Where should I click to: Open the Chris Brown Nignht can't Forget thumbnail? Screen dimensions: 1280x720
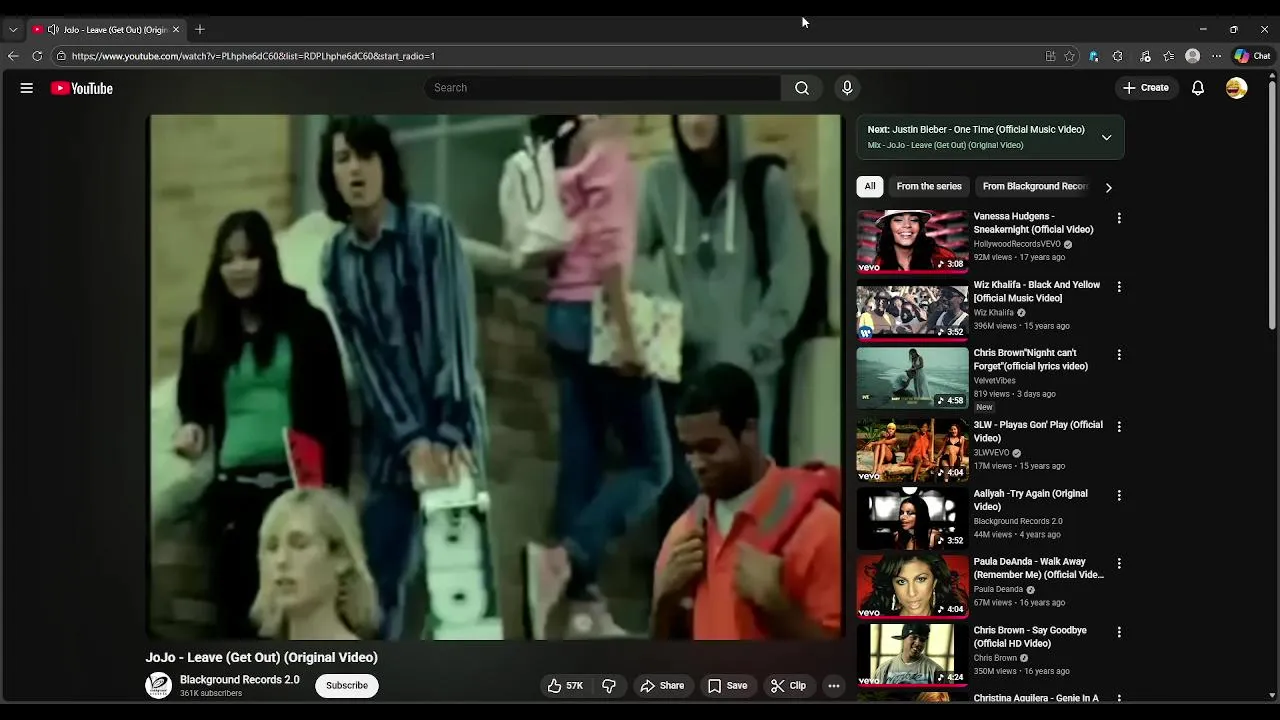912,378
